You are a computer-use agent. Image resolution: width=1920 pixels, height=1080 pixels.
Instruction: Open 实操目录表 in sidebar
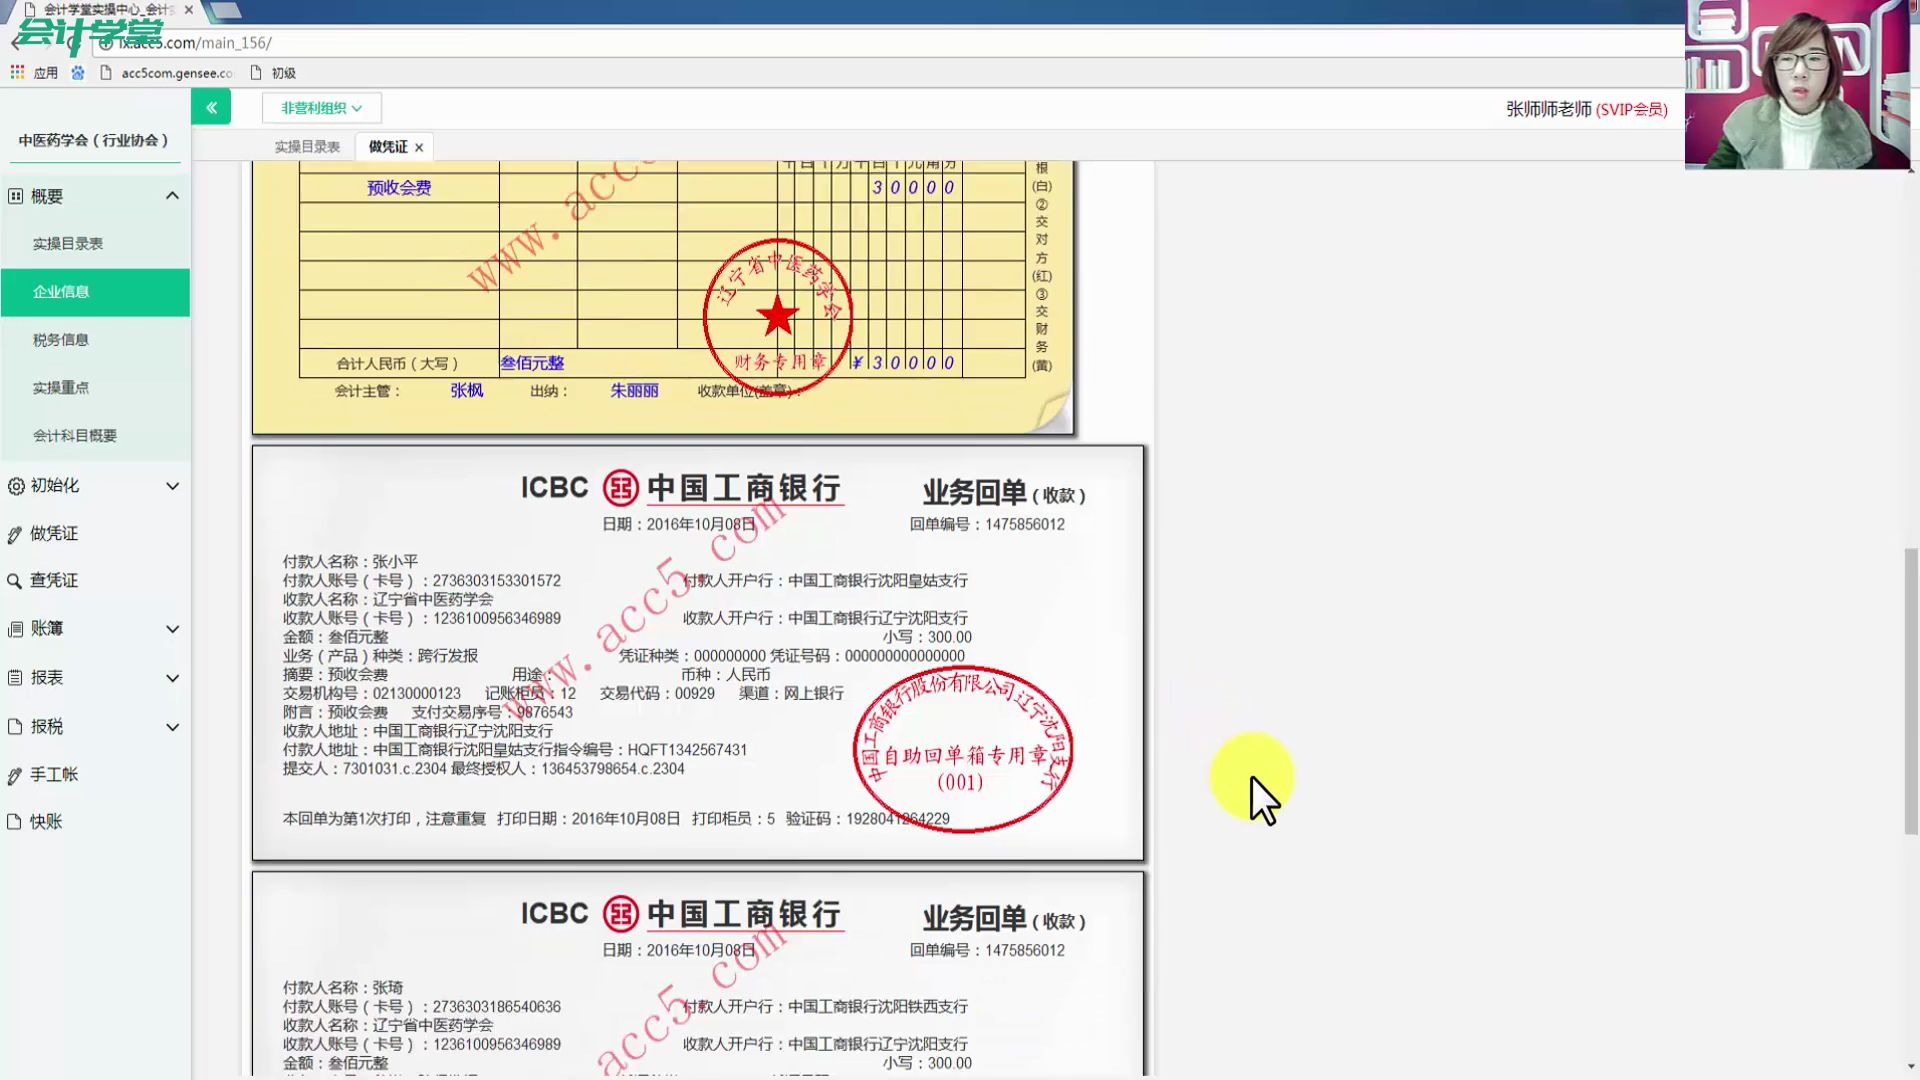[x=68, y=244]
